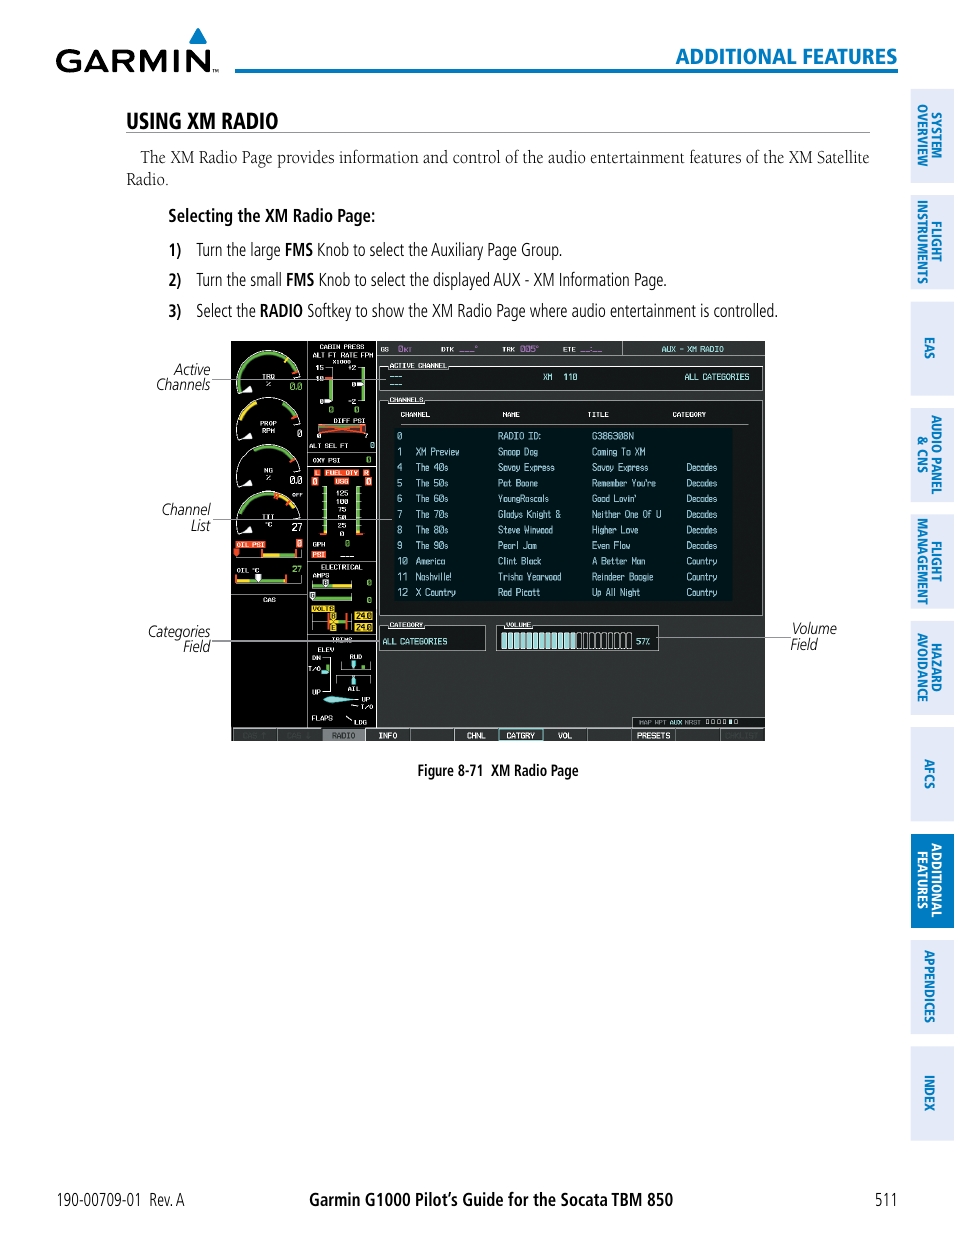Click the Figure 8-71 XM Radio Page caption
This screenshot has width=954, height=1235.
498,771
